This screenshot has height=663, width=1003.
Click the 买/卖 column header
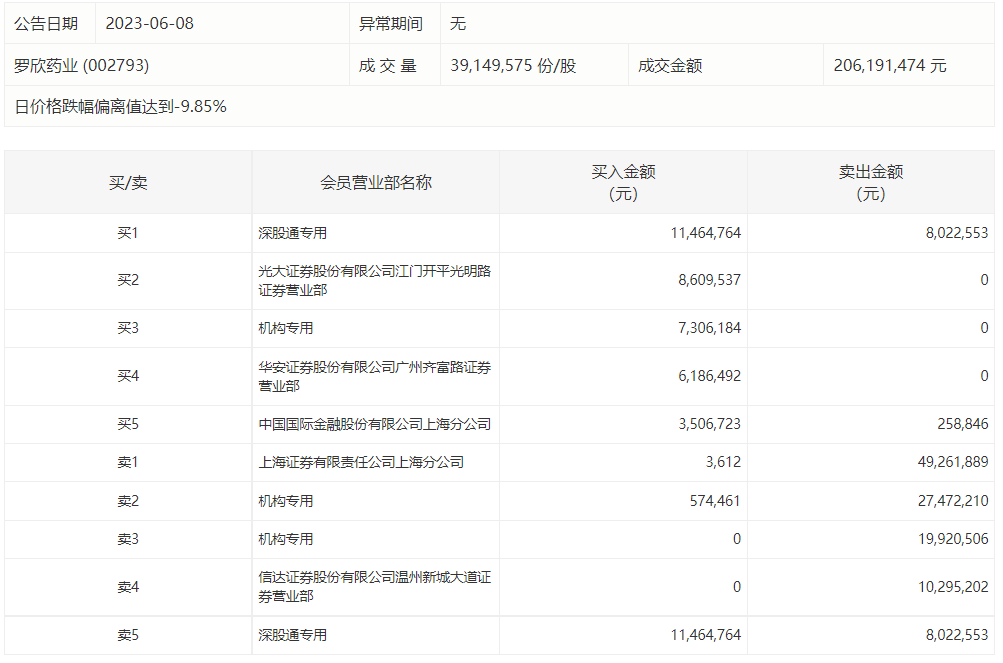coord(128,183)
